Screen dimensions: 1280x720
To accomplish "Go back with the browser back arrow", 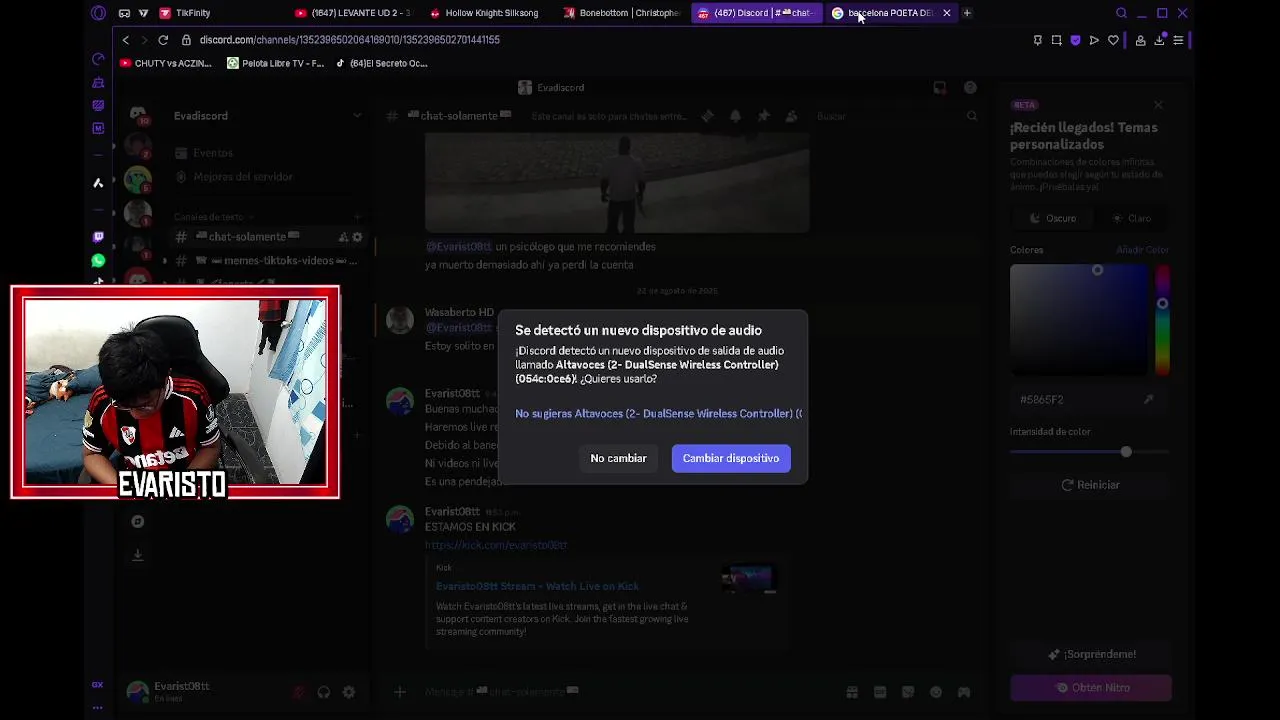I will [x=125, y=40].
